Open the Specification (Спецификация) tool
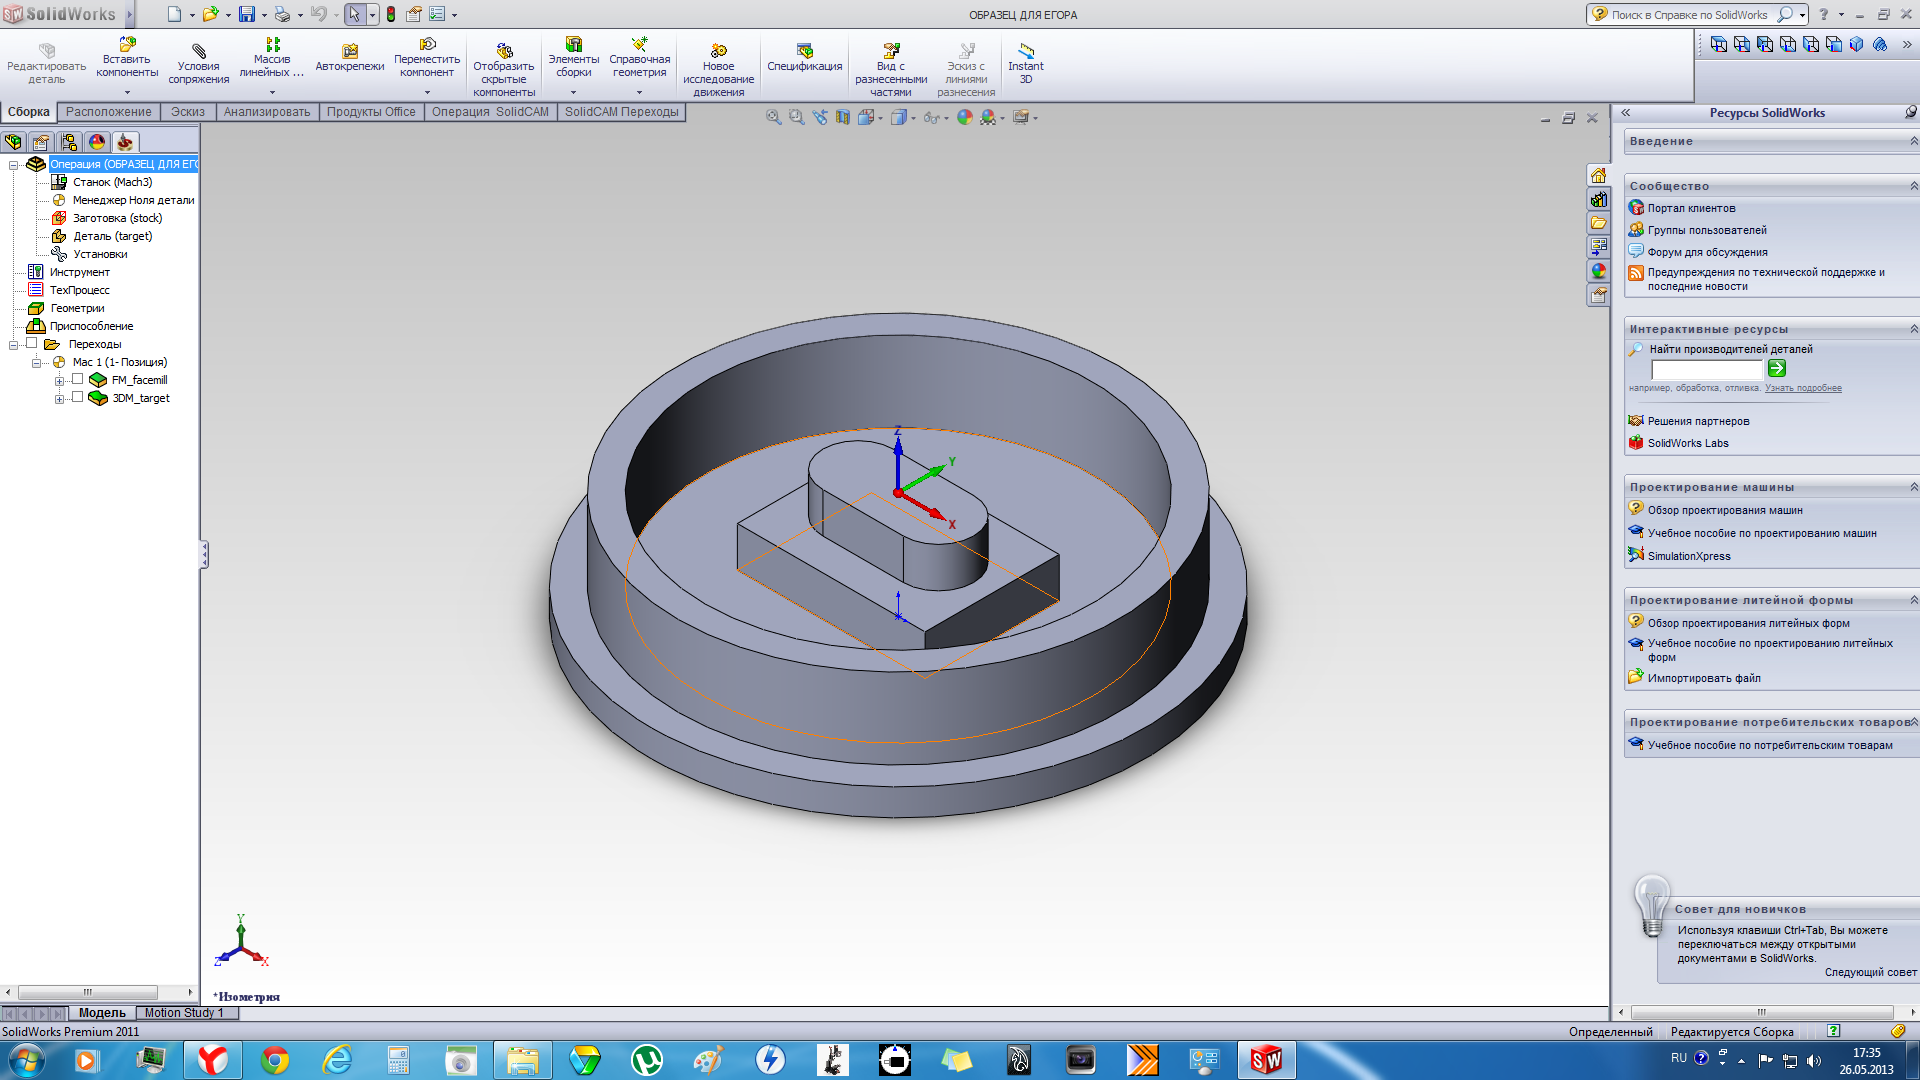 [804, 50]
